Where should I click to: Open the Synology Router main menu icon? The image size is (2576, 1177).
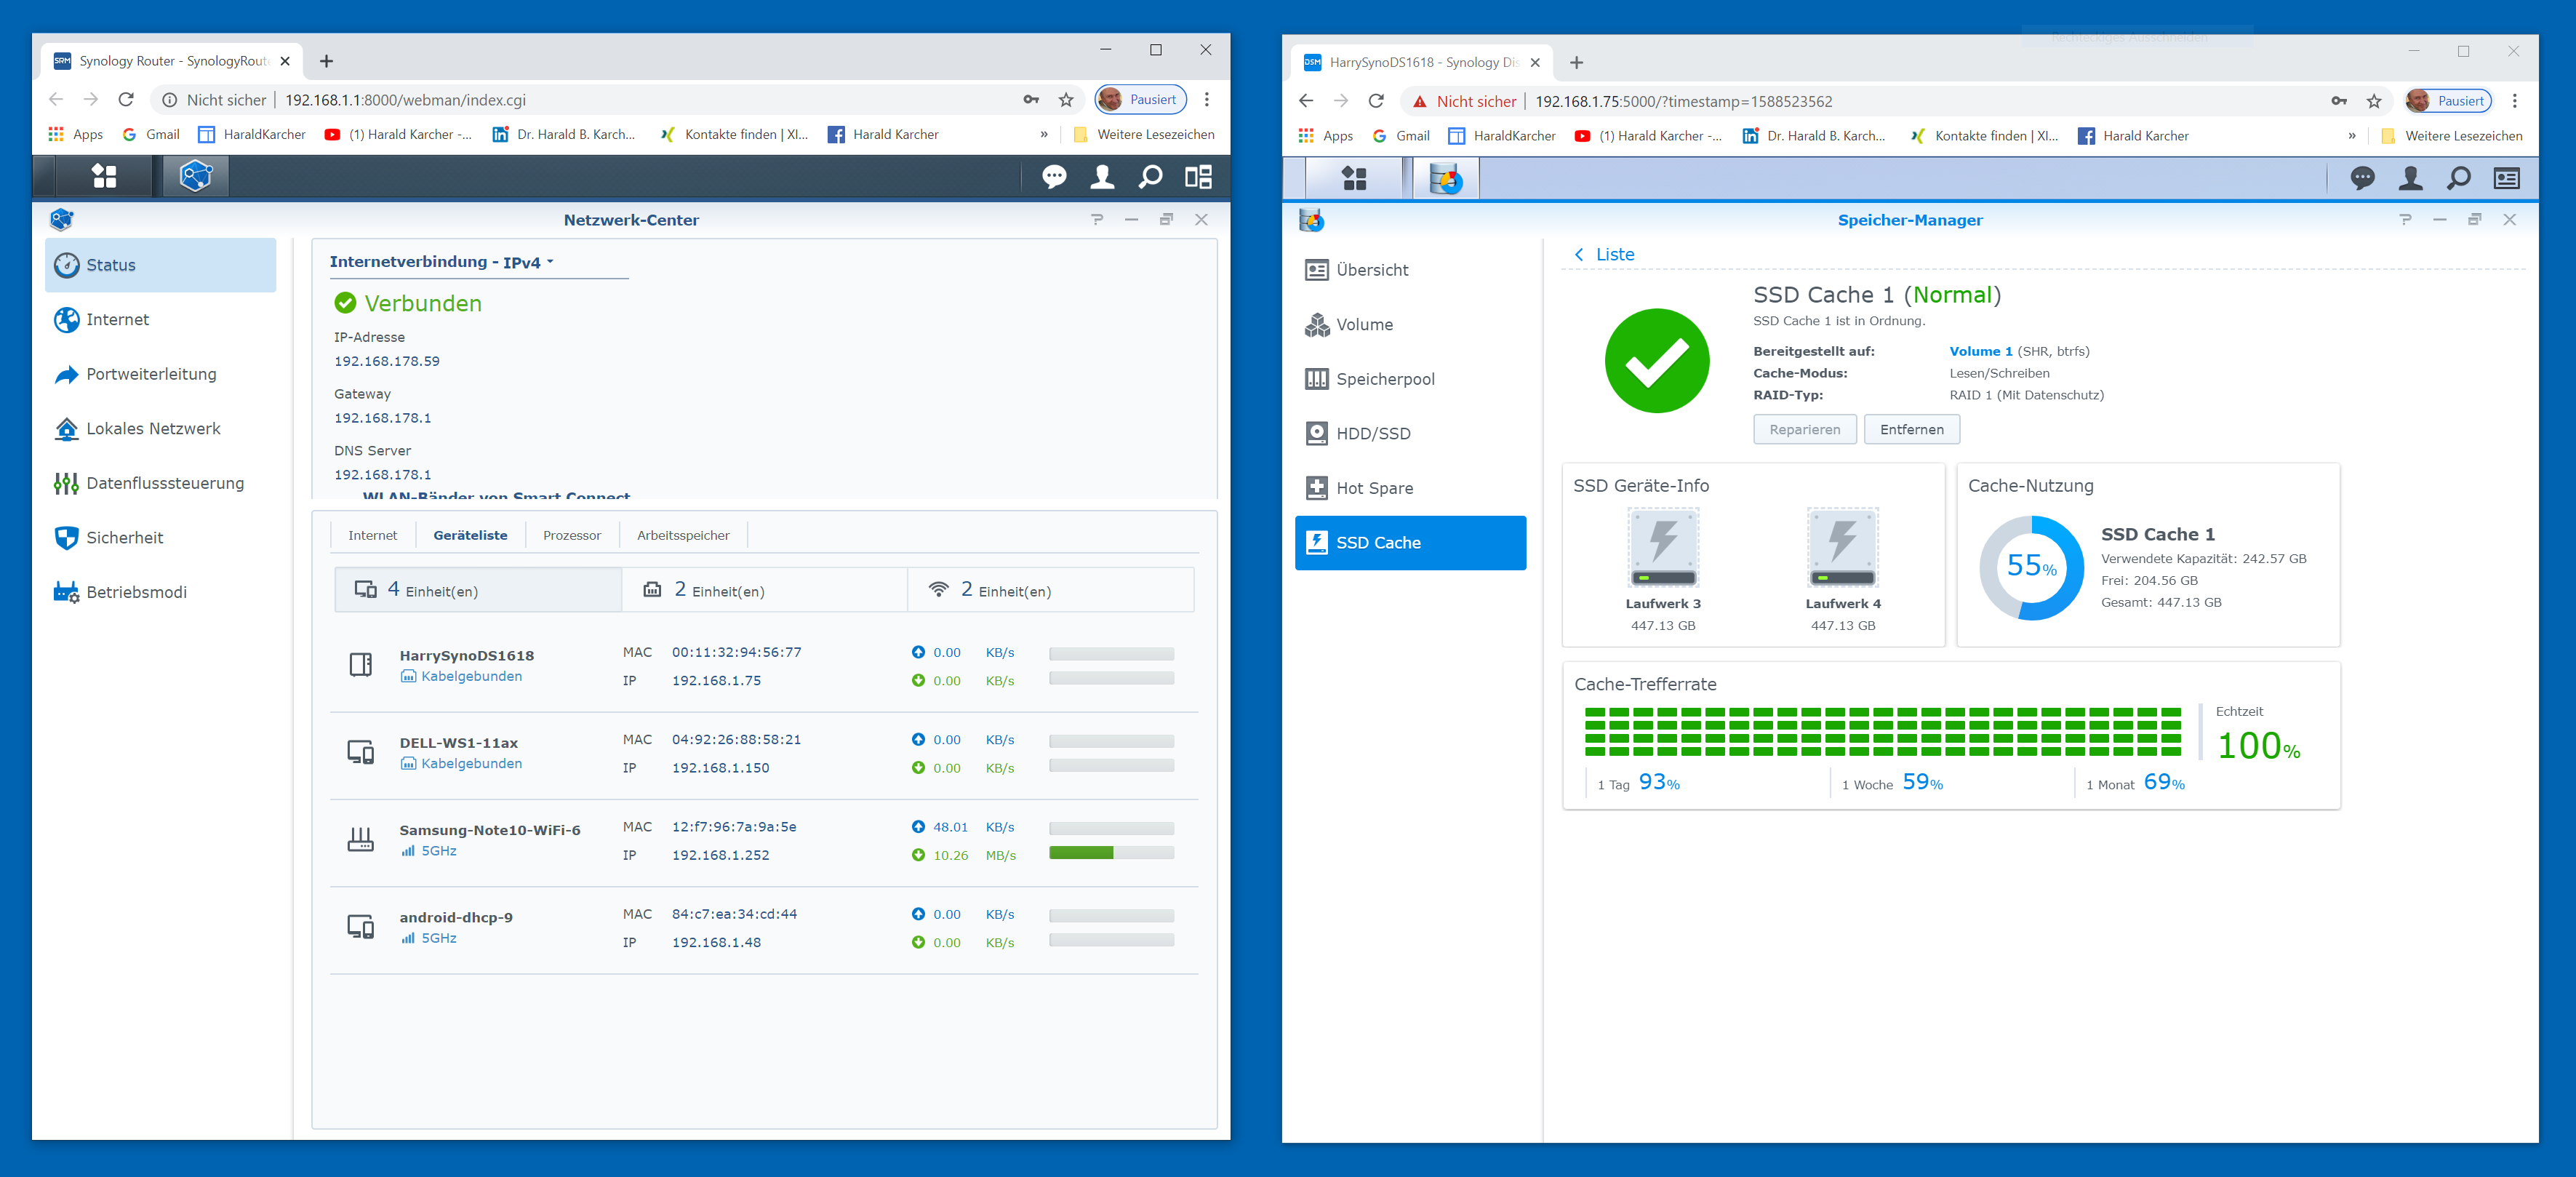point(104,177)
